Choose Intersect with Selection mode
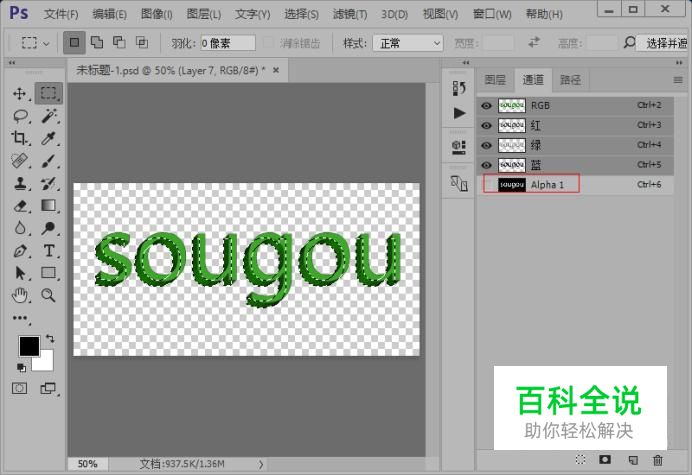 142,42
